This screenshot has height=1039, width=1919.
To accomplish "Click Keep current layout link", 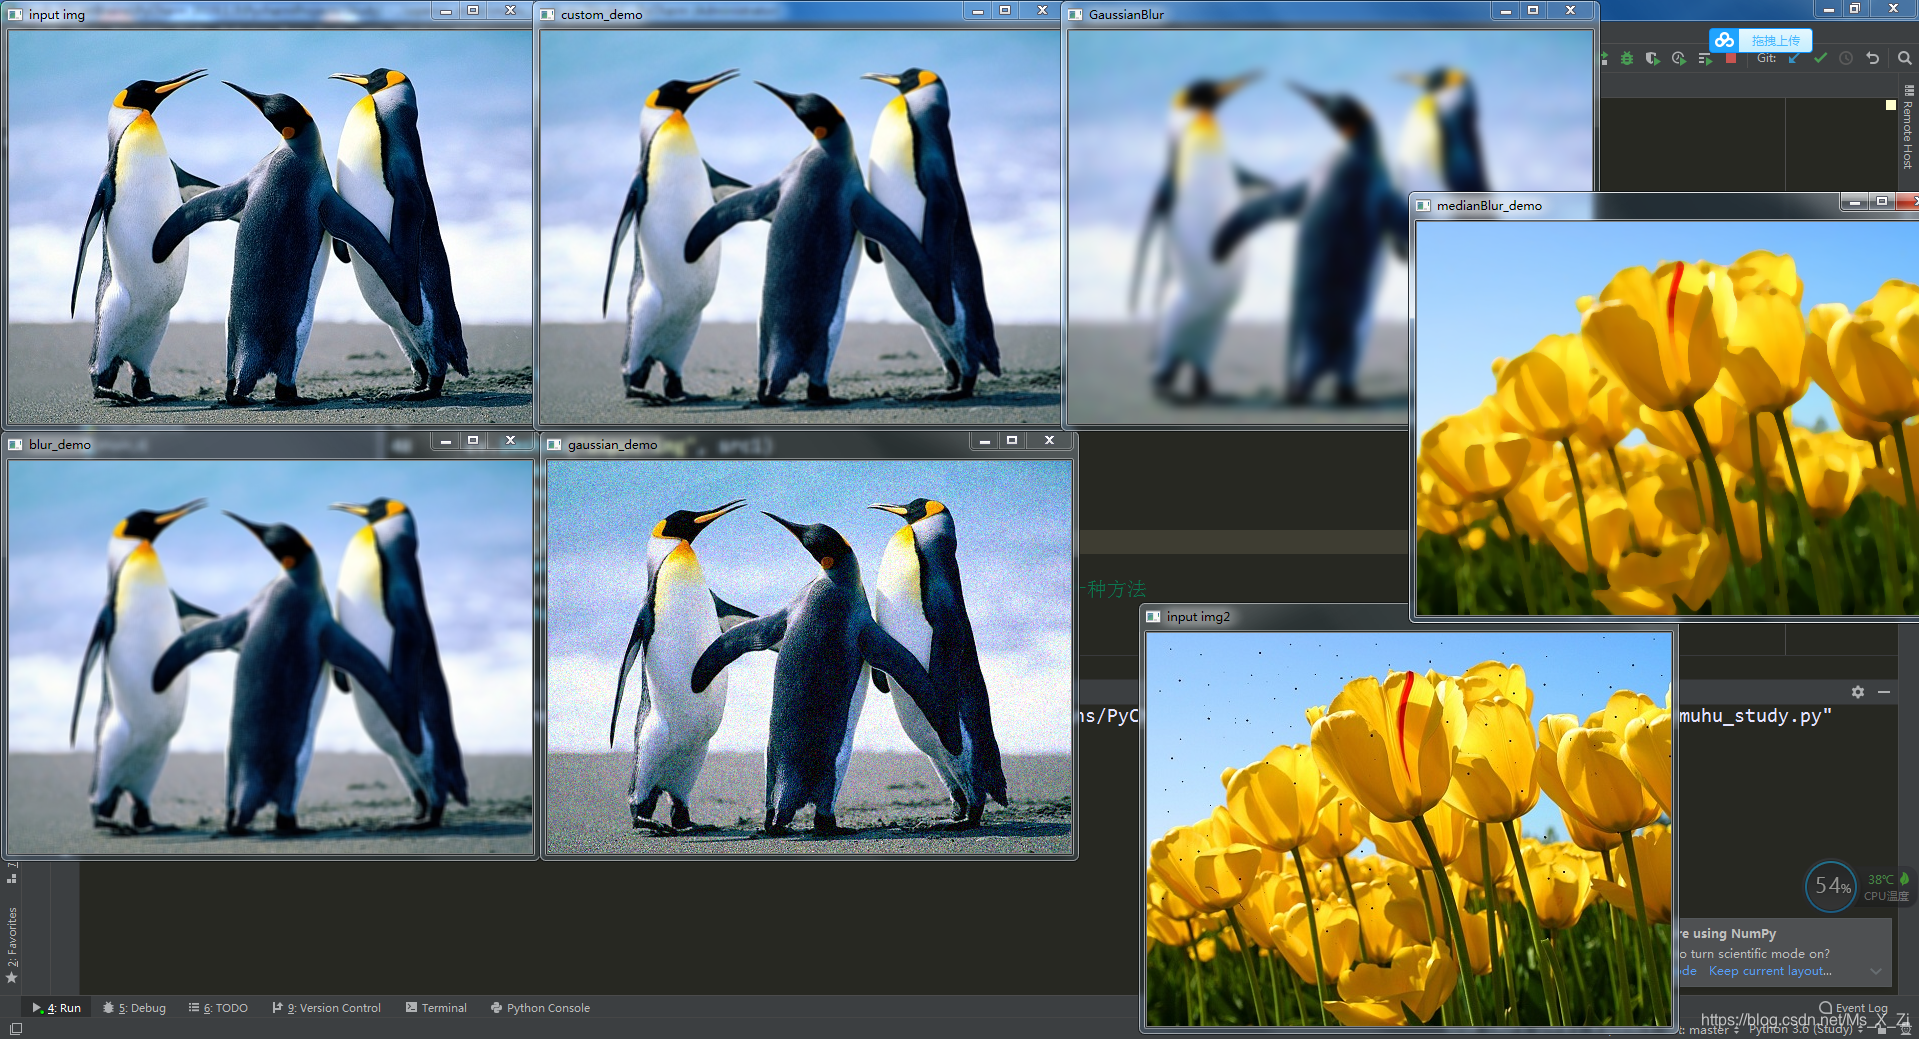I will point(1770,971).
